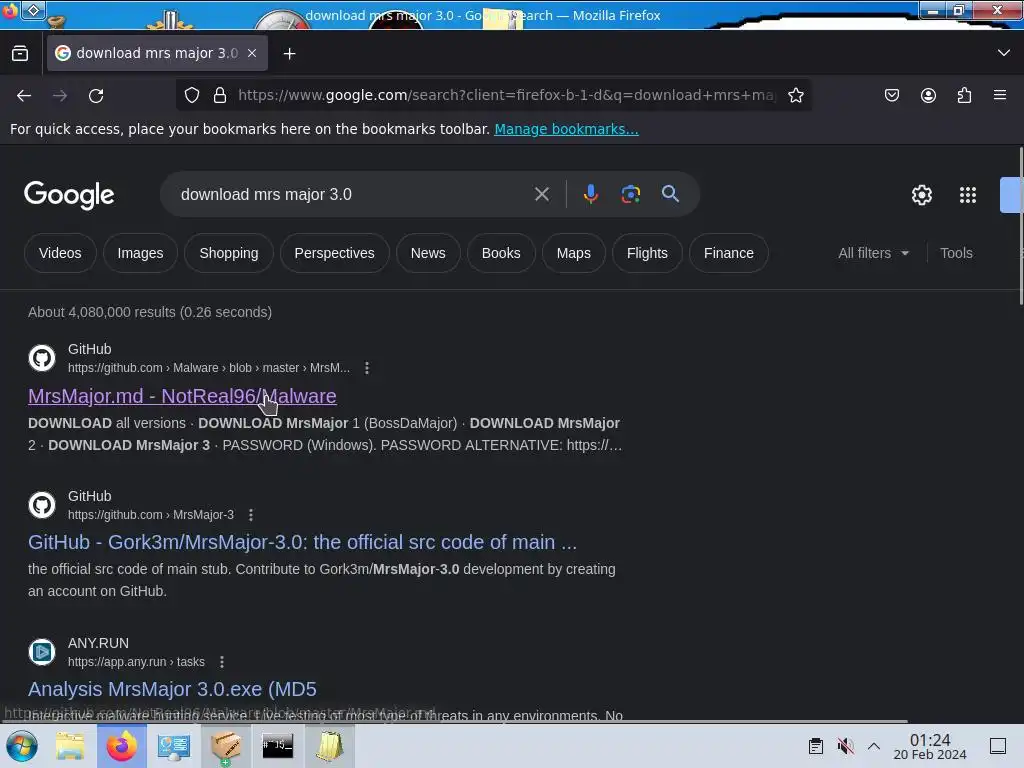The image size is (1024, 768).
Task: Submit search with the magnifier icon
Action: (670, 193)
